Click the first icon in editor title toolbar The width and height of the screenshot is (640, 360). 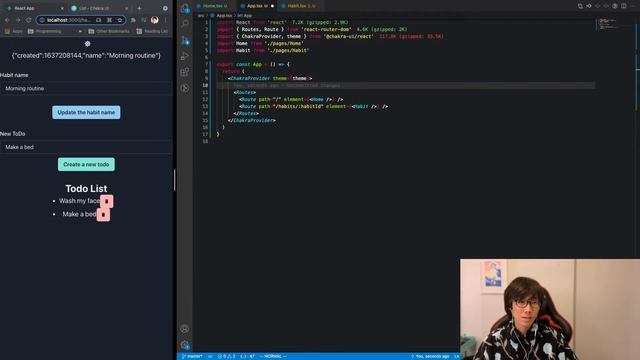[580, 6]
